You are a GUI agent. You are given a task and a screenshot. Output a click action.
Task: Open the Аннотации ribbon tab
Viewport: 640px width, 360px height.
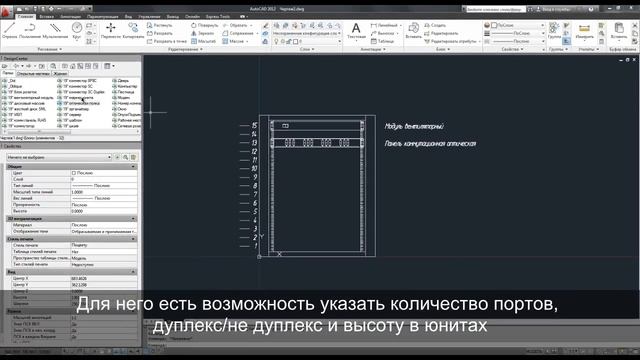point(71,16)
